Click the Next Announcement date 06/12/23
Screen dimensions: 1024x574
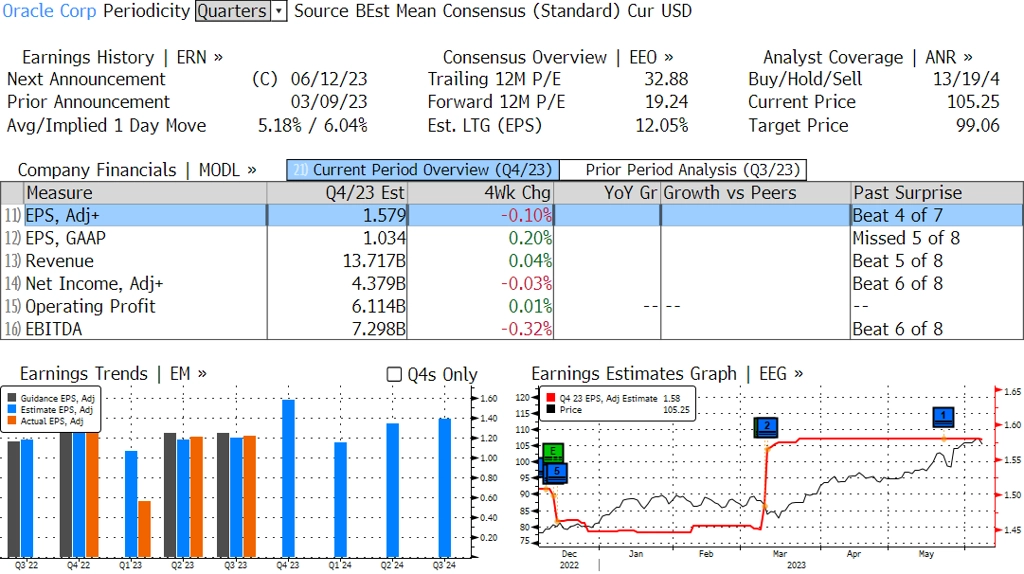tap(329, 80)
